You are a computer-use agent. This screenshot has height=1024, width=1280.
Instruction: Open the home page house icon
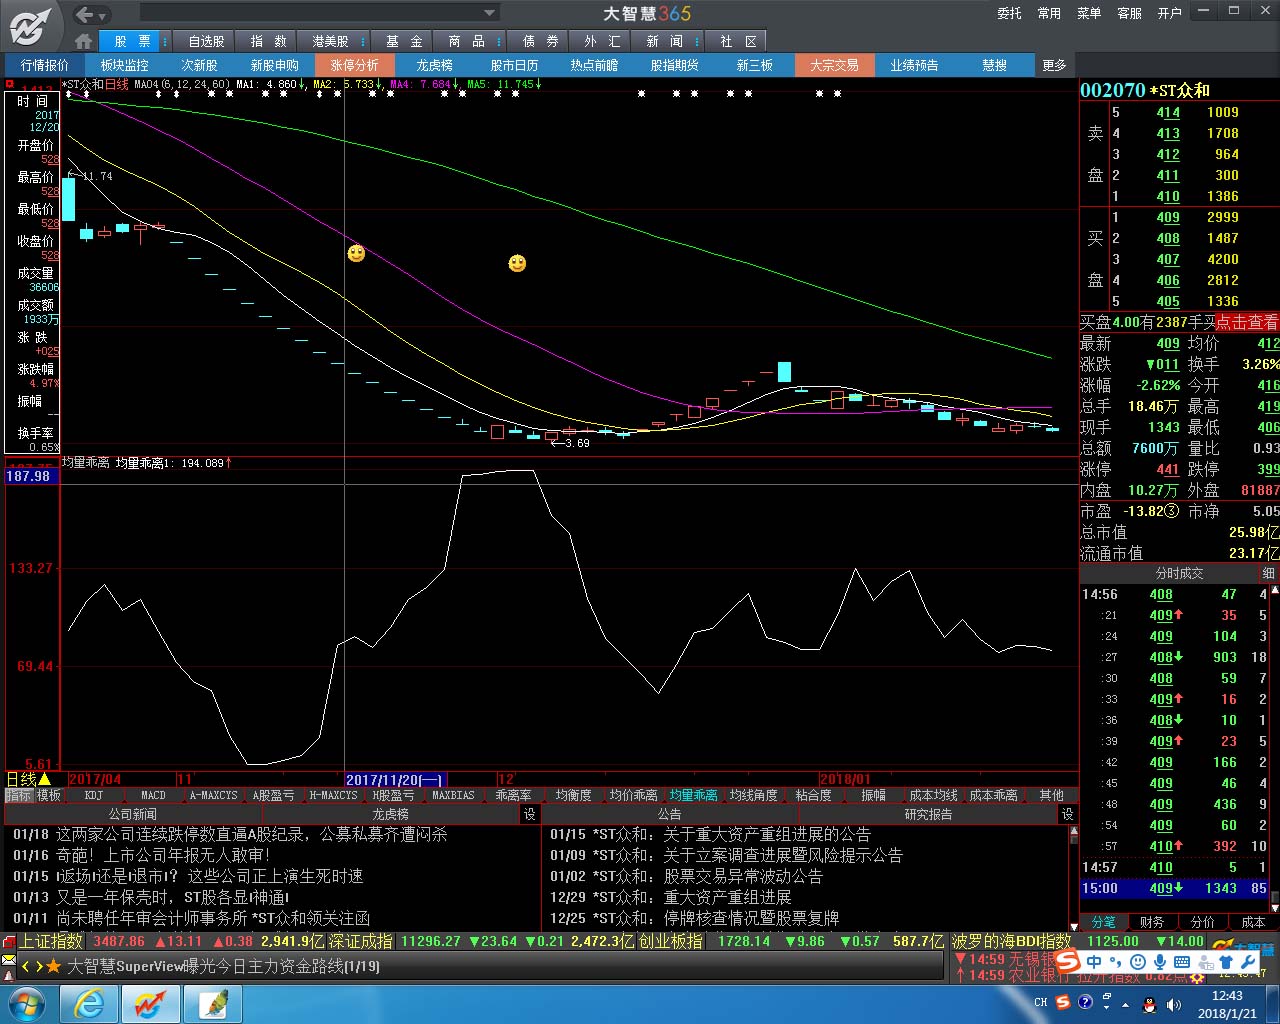point(84,41)
